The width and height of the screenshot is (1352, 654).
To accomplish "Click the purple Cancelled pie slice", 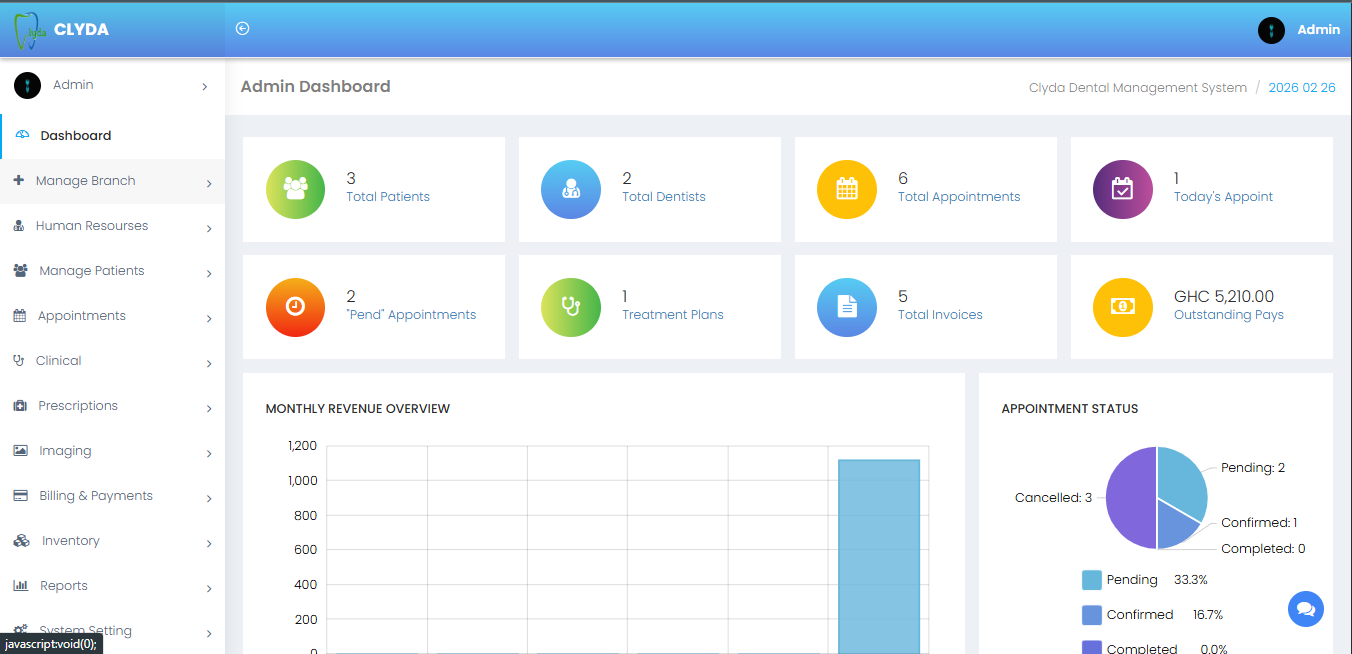I will (x=1130, y=498).
